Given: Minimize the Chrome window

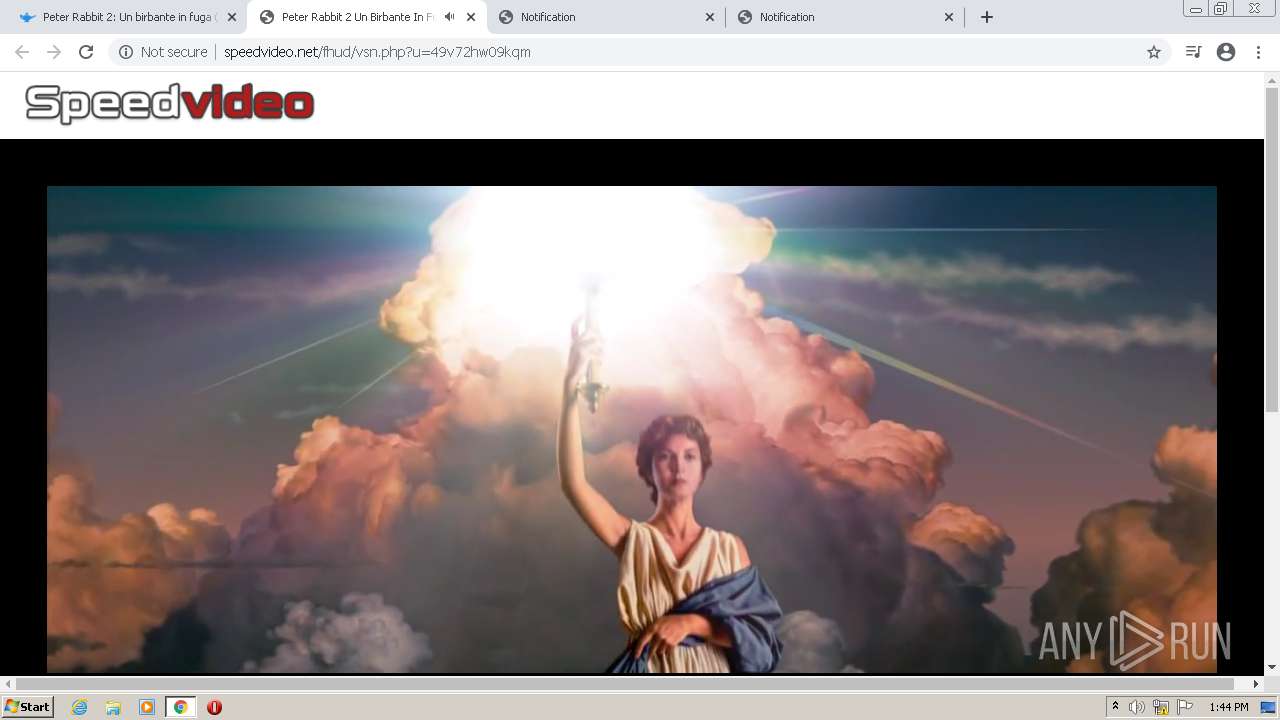Looking at the screenshot, I should (1196, 9).
